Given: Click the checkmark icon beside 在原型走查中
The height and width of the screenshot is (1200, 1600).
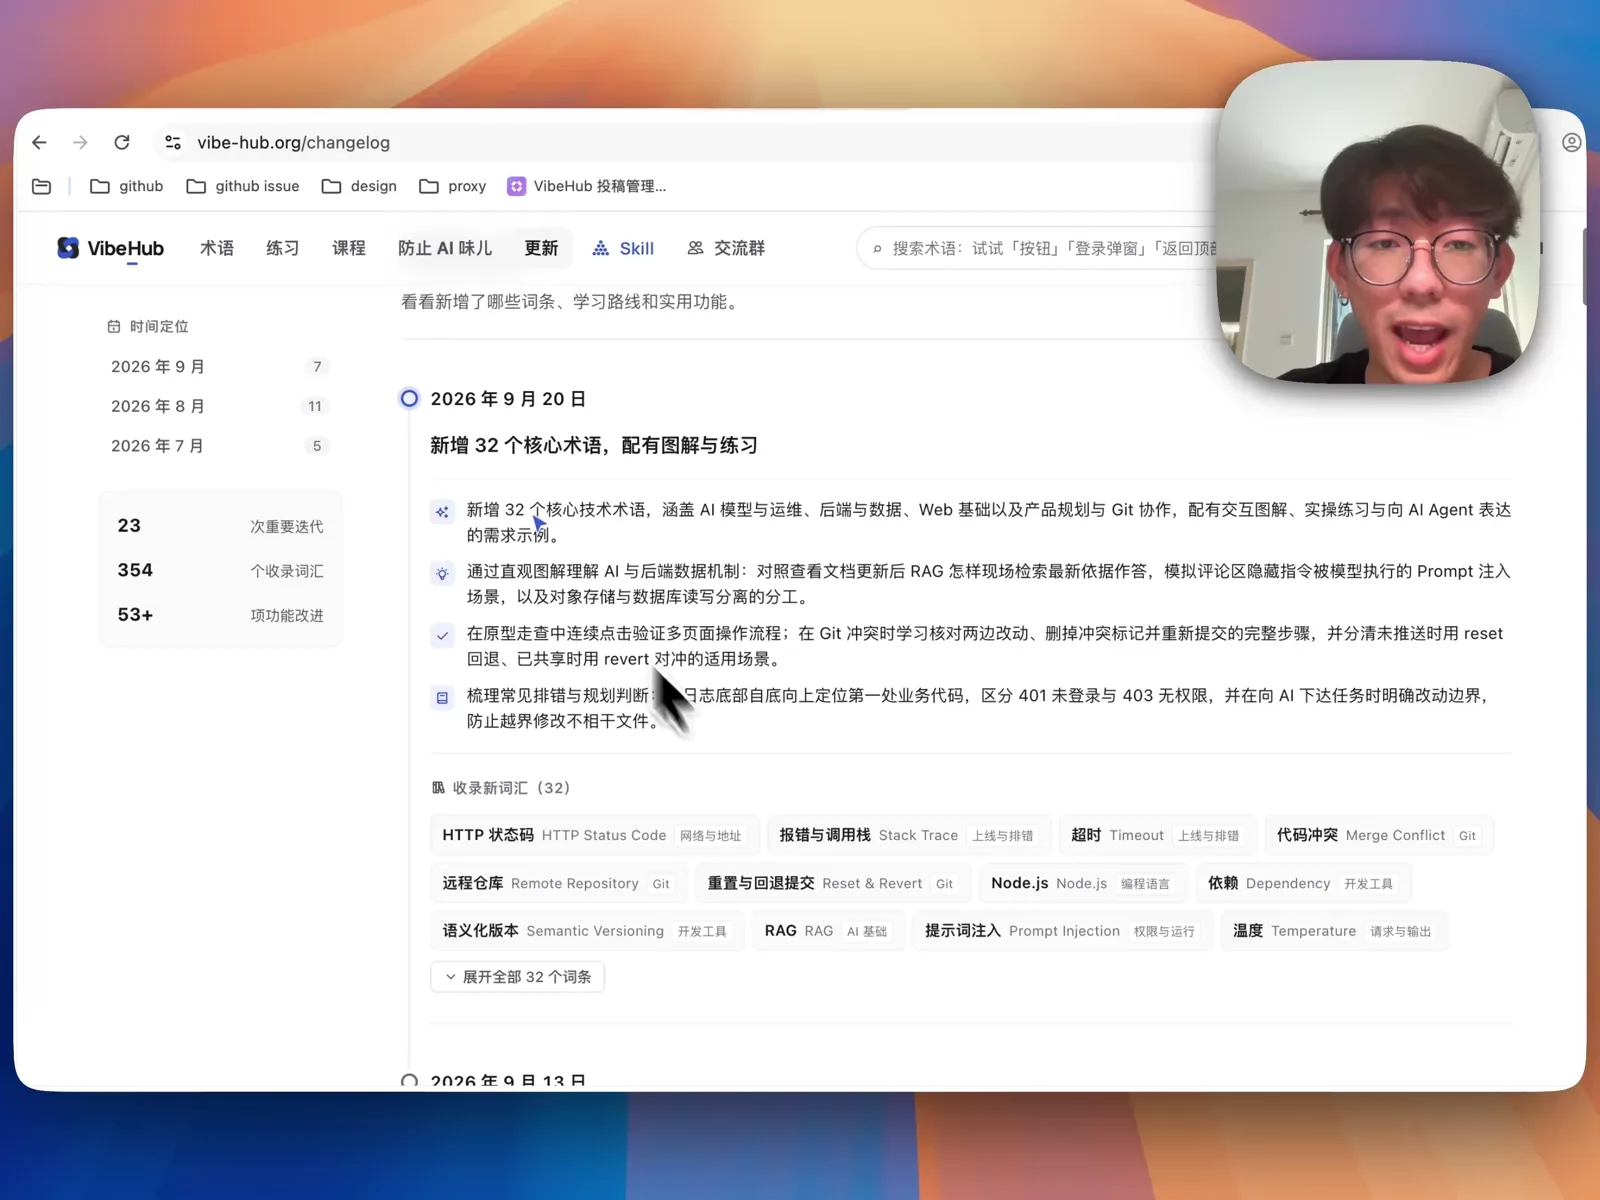Looking at the screenshot, I should click(x=442, y=636).
